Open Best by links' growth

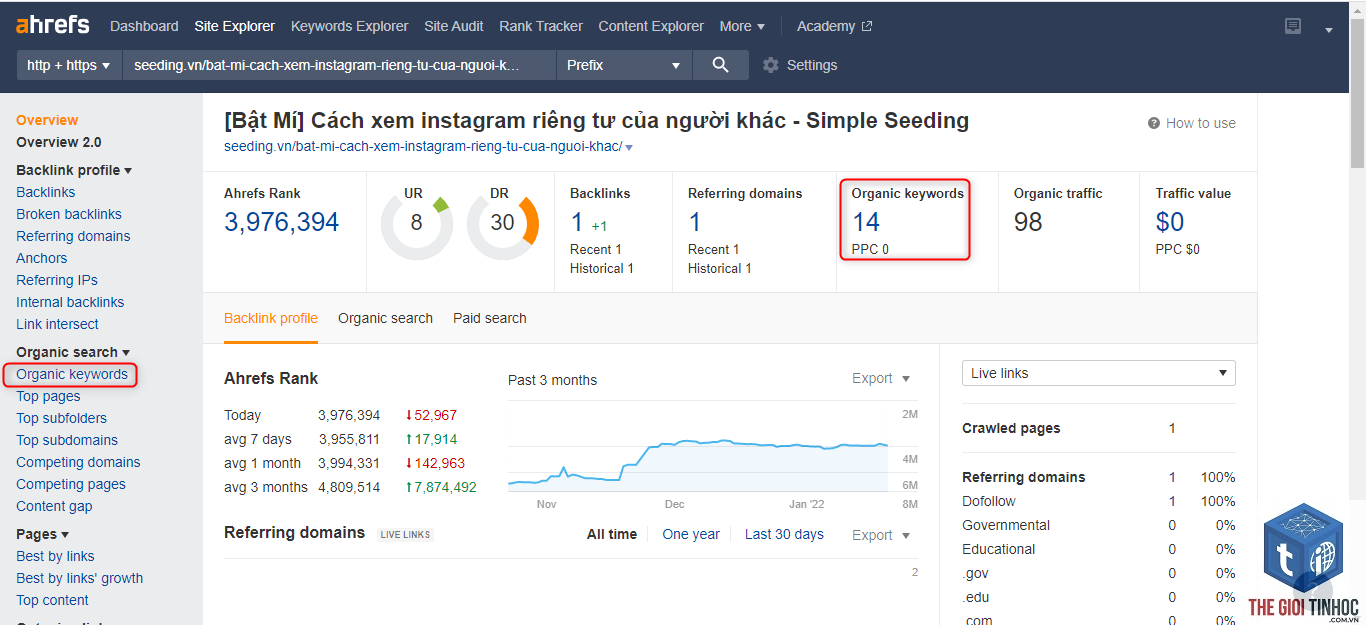coord(80,578)
